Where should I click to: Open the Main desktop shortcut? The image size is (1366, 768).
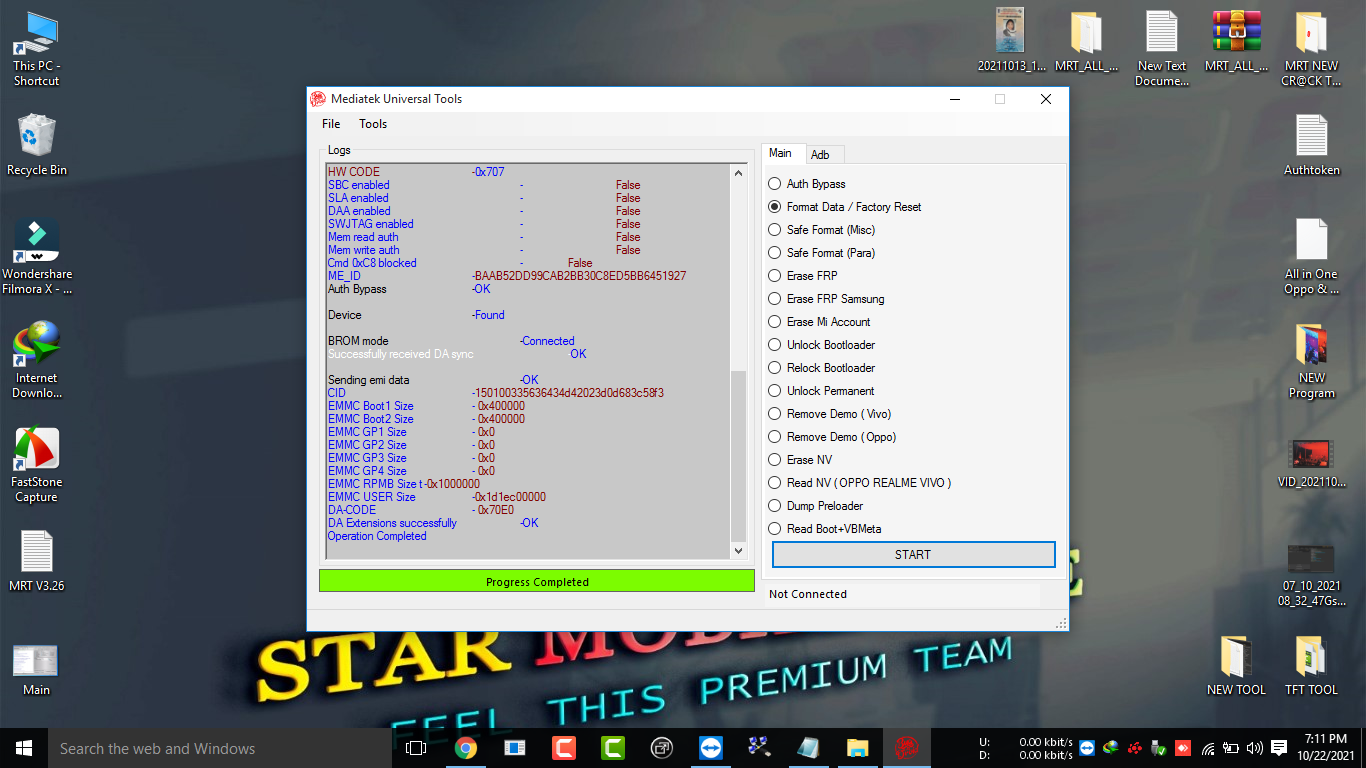(36, 669)
